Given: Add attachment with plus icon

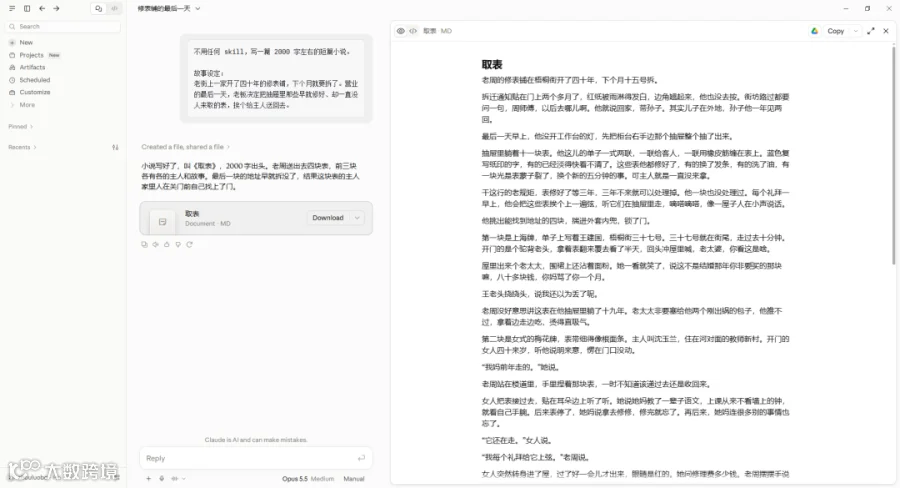Looking at the screenshot, I should 148,478.
